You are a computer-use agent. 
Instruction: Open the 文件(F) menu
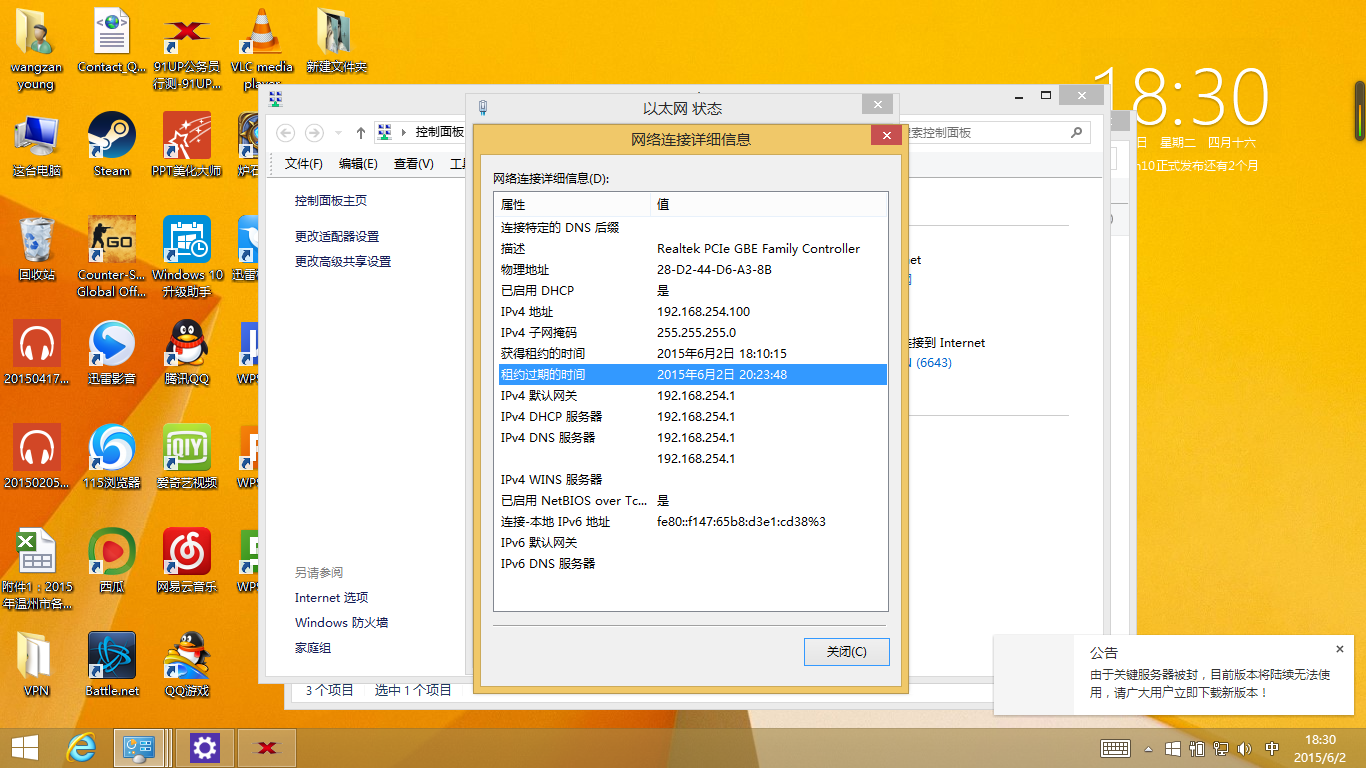304,164
